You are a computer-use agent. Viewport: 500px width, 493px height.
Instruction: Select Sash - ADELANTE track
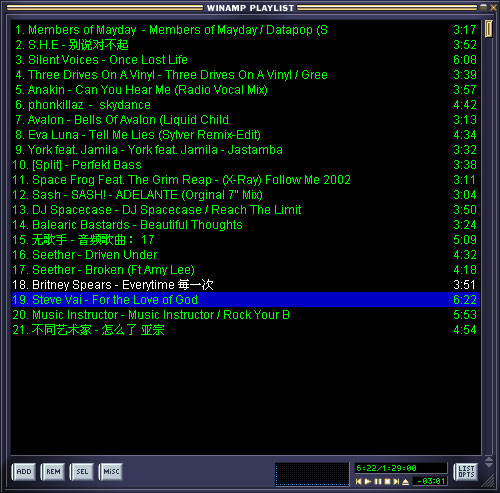pyautogui.click(x=246, y=195)
